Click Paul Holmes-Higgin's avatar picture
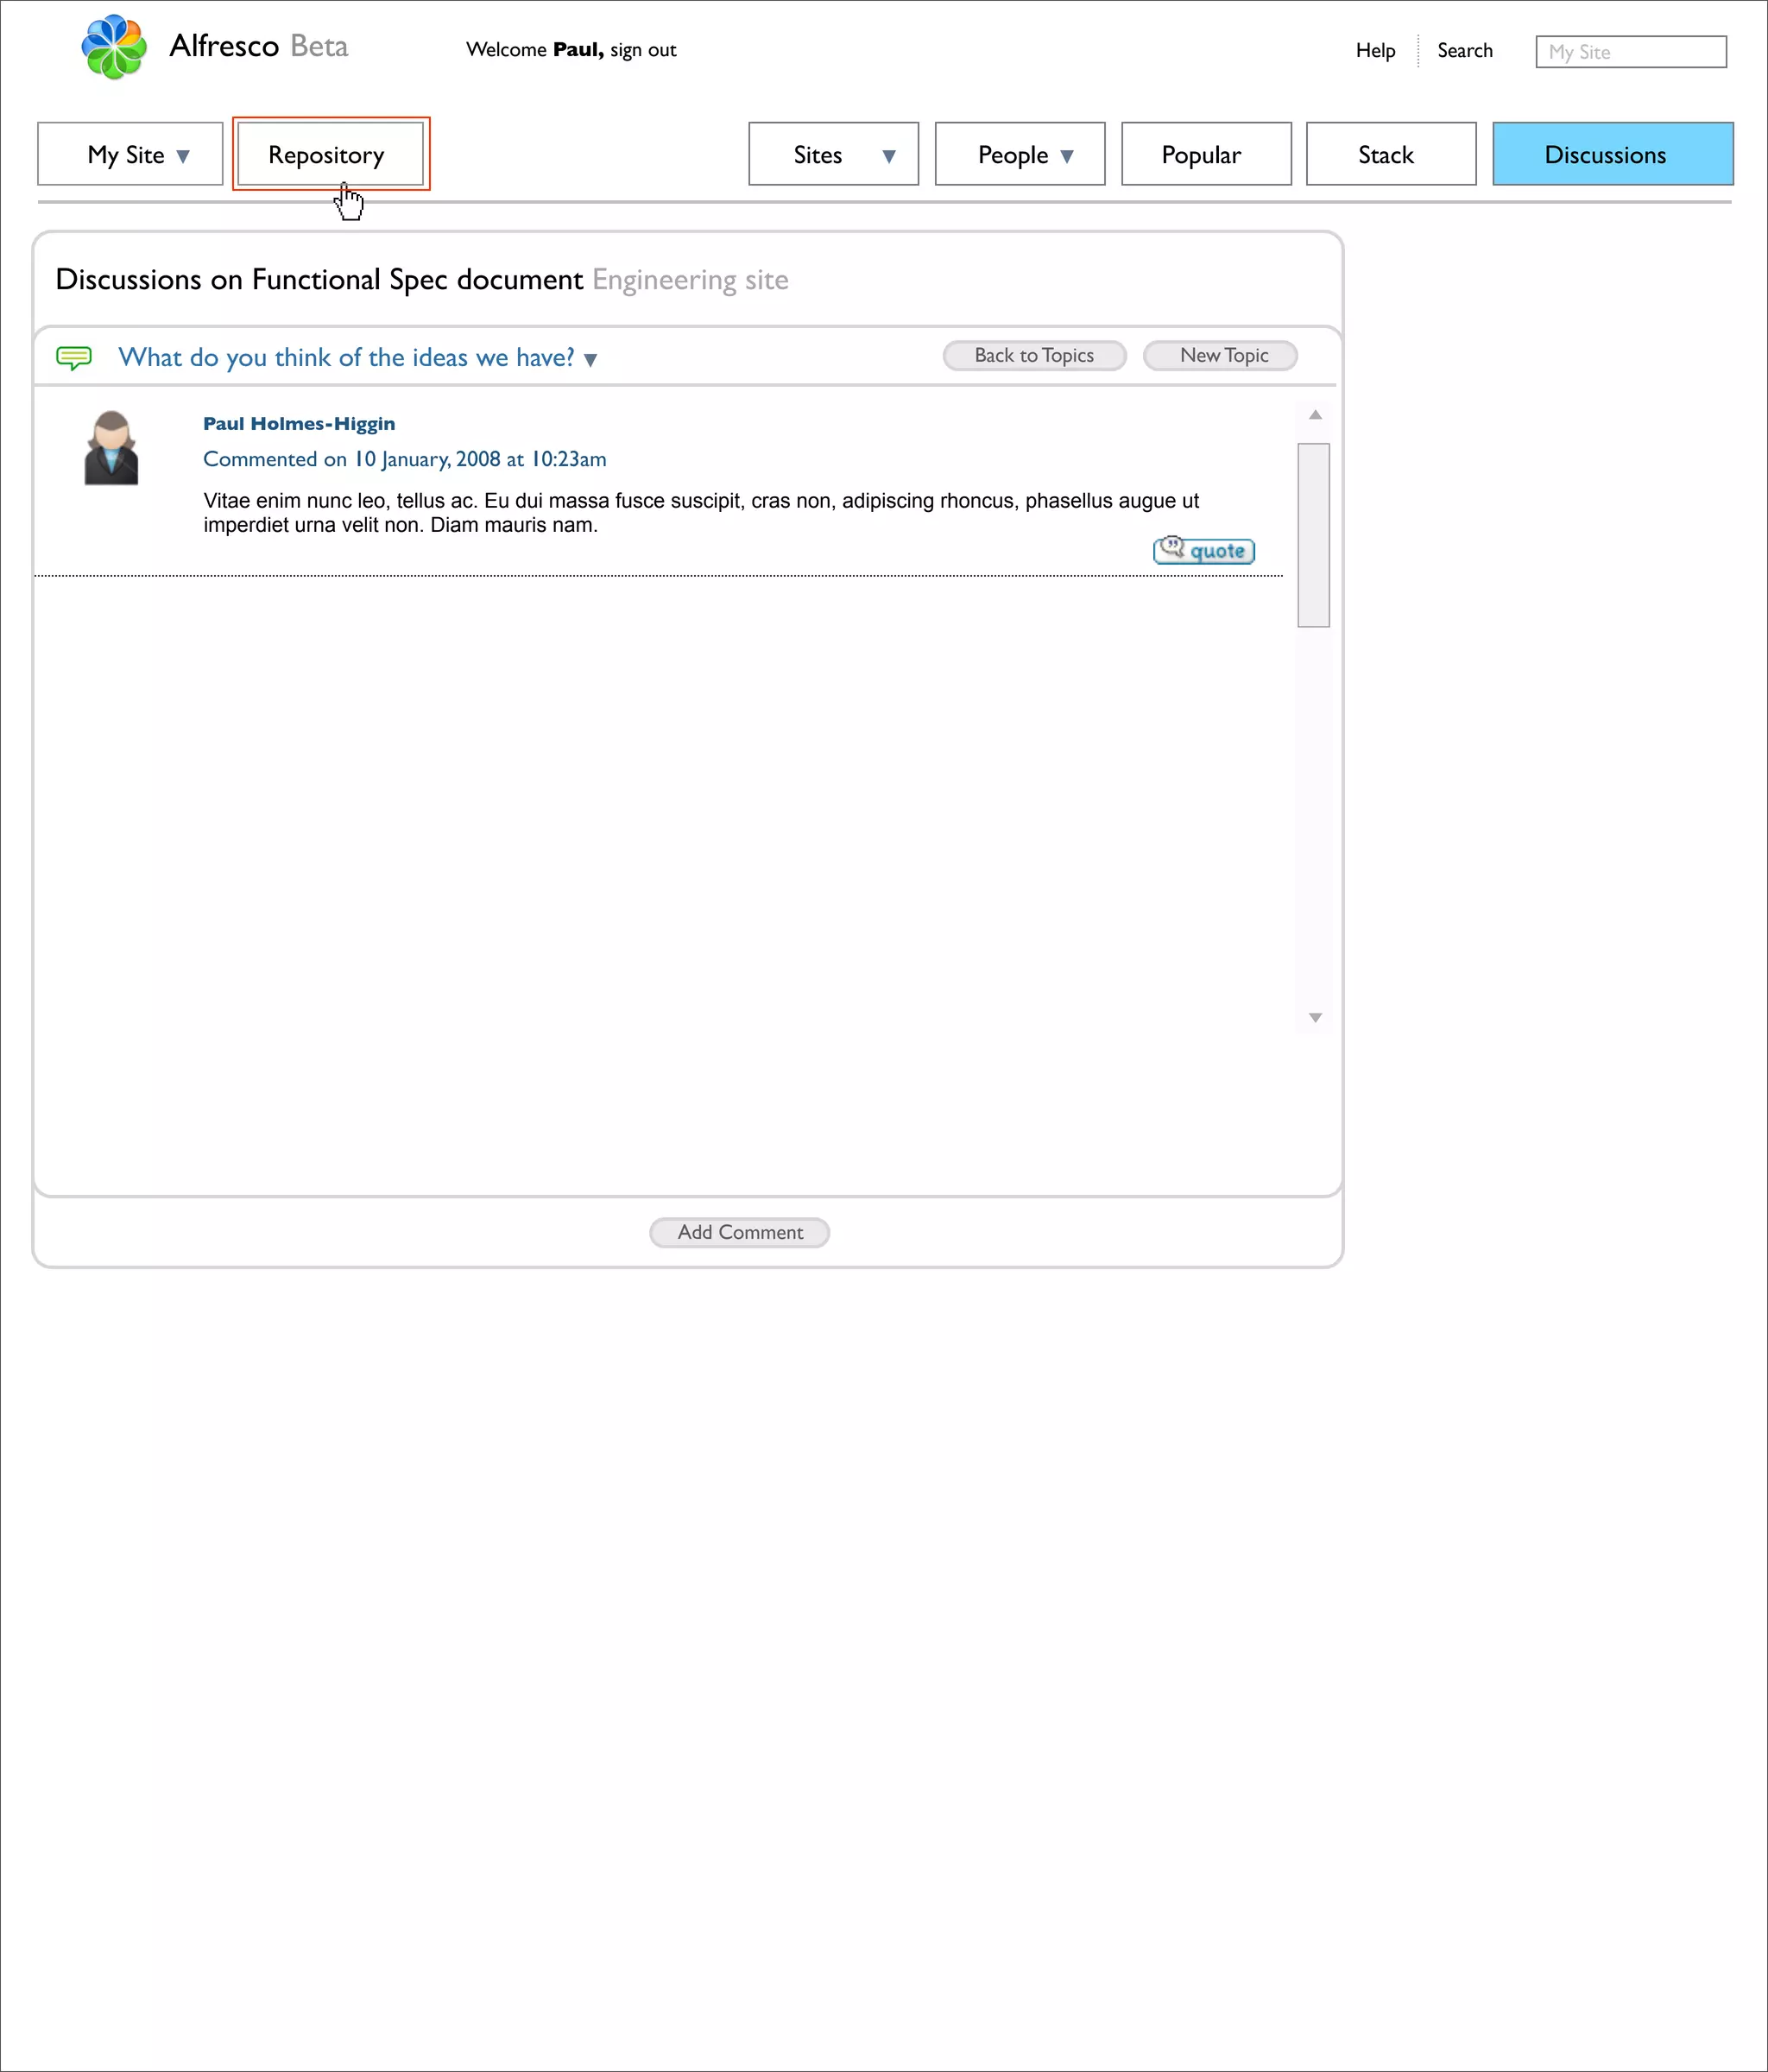 point(111,448)
